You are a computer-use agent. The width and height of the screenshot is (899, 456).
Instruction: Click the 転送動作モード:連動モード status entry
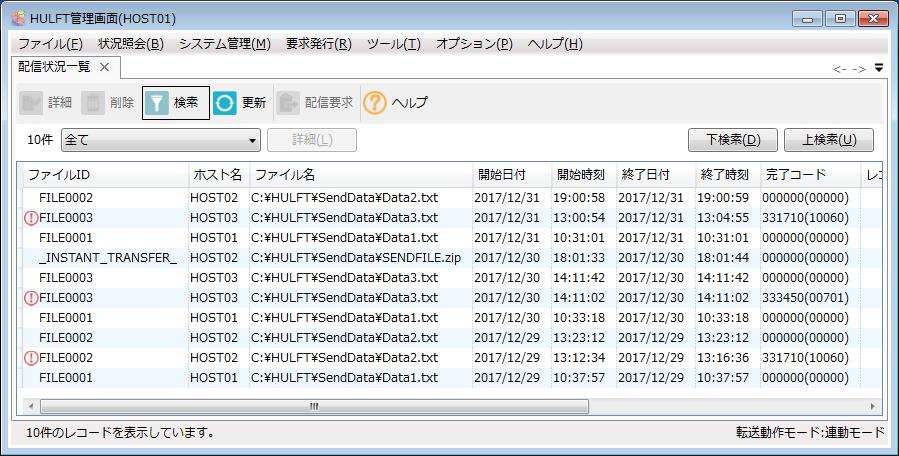810,432
